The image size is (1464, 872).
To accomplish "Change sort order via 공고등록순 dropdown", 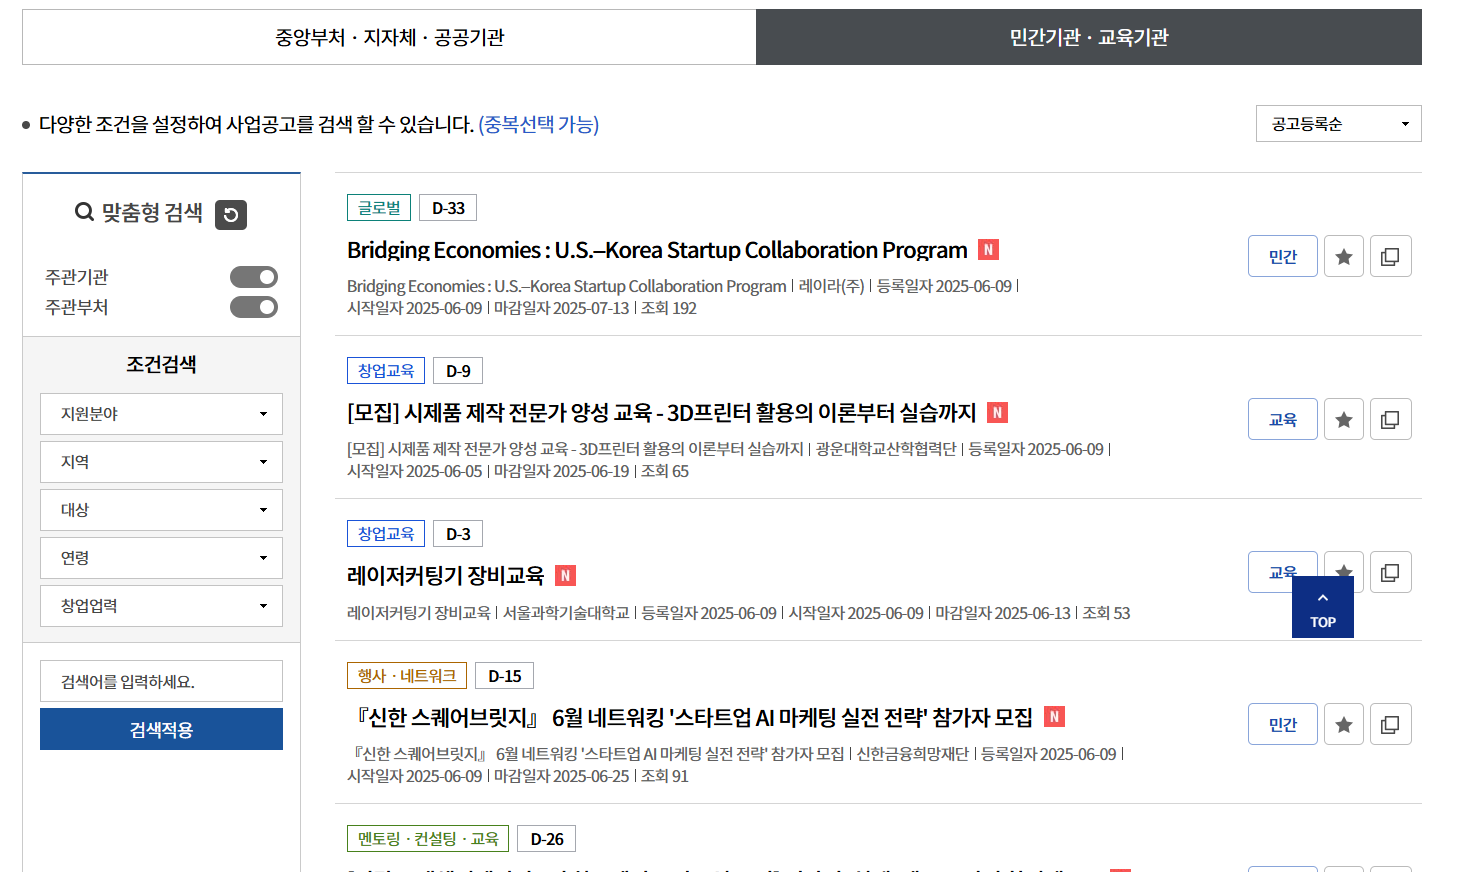I will [x=1338, y=123].
